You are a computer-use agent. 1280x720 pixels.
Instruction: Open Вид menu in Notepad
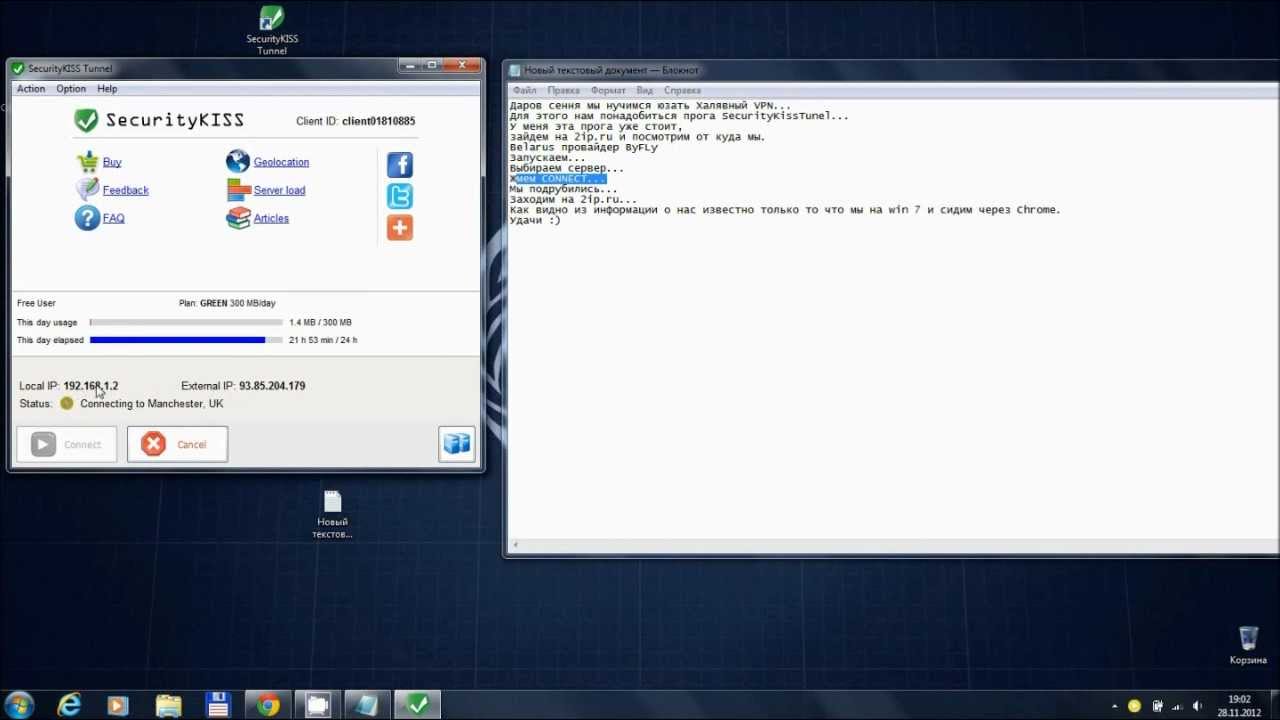click(x=645, y=90)
